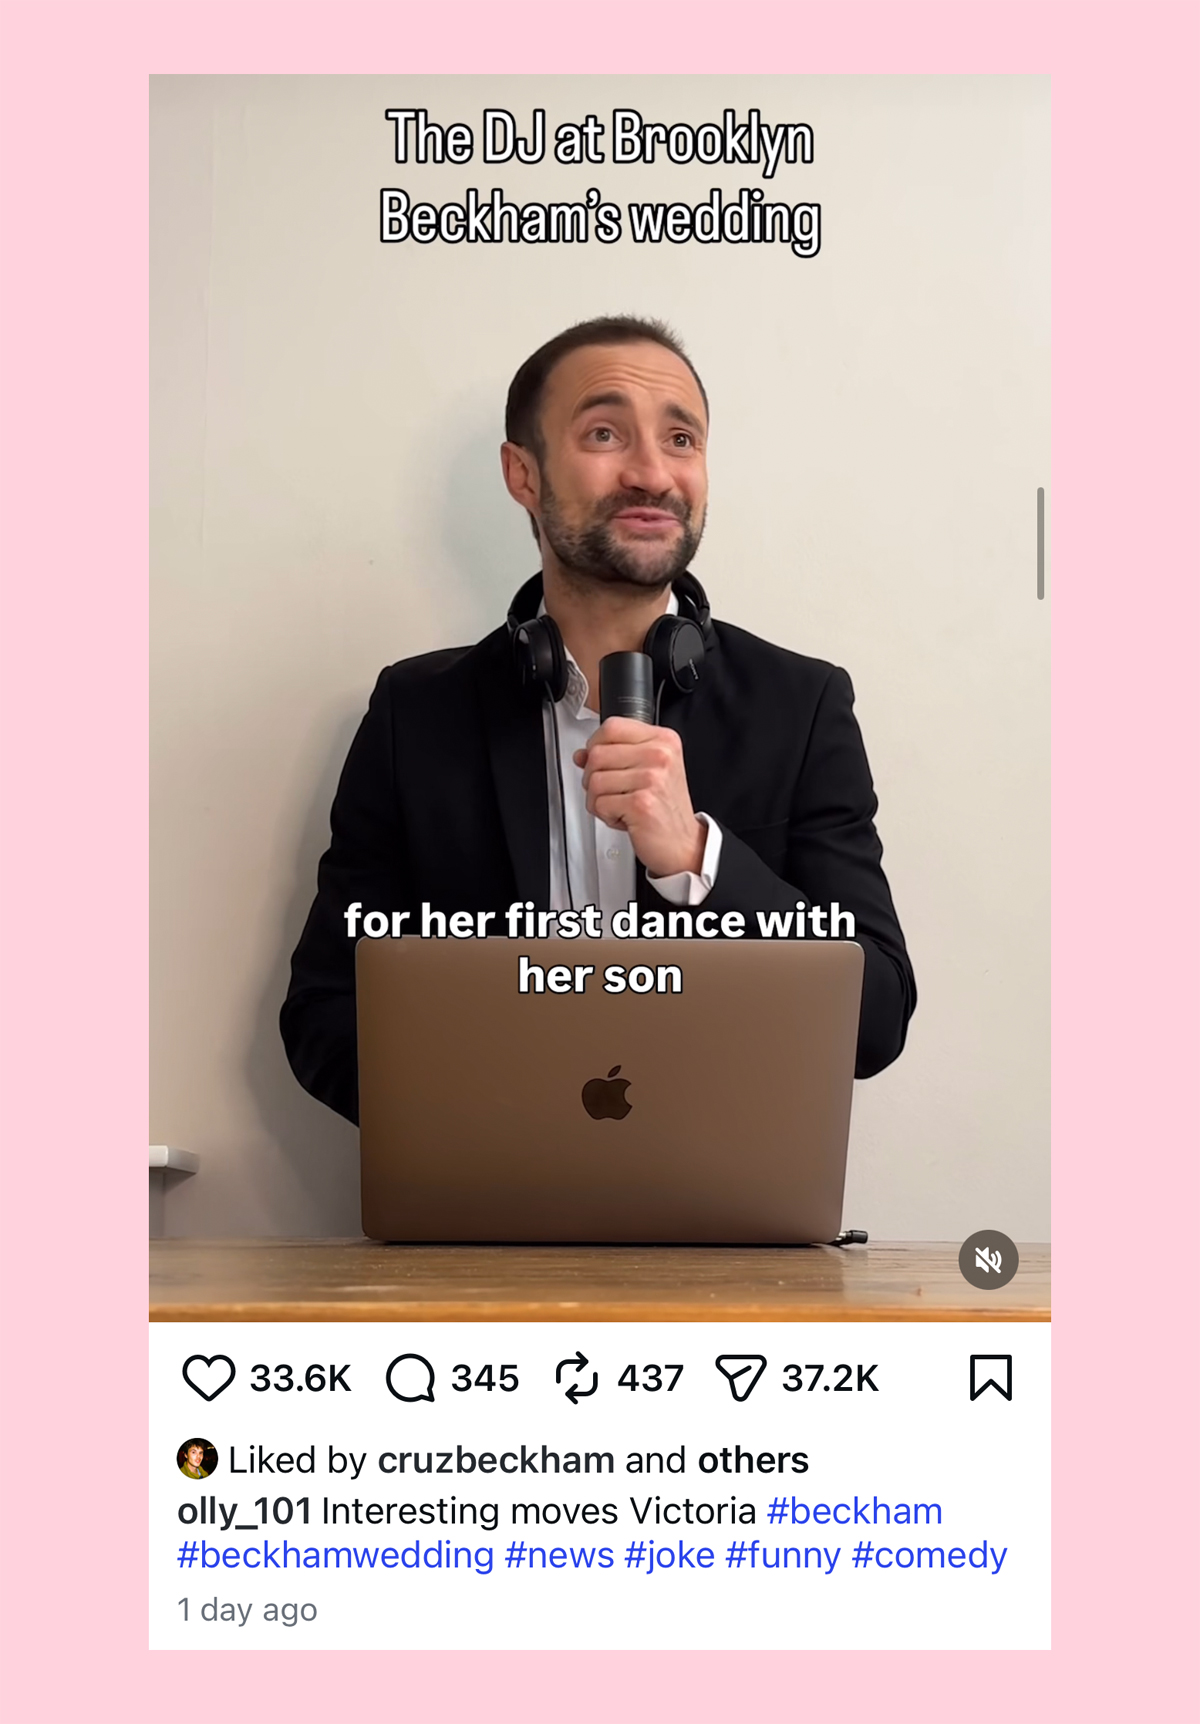Unmute the video with the speaker icon
Image resolution: width=1200 pixels, height=1724 pixels.
pos(988,1260)
